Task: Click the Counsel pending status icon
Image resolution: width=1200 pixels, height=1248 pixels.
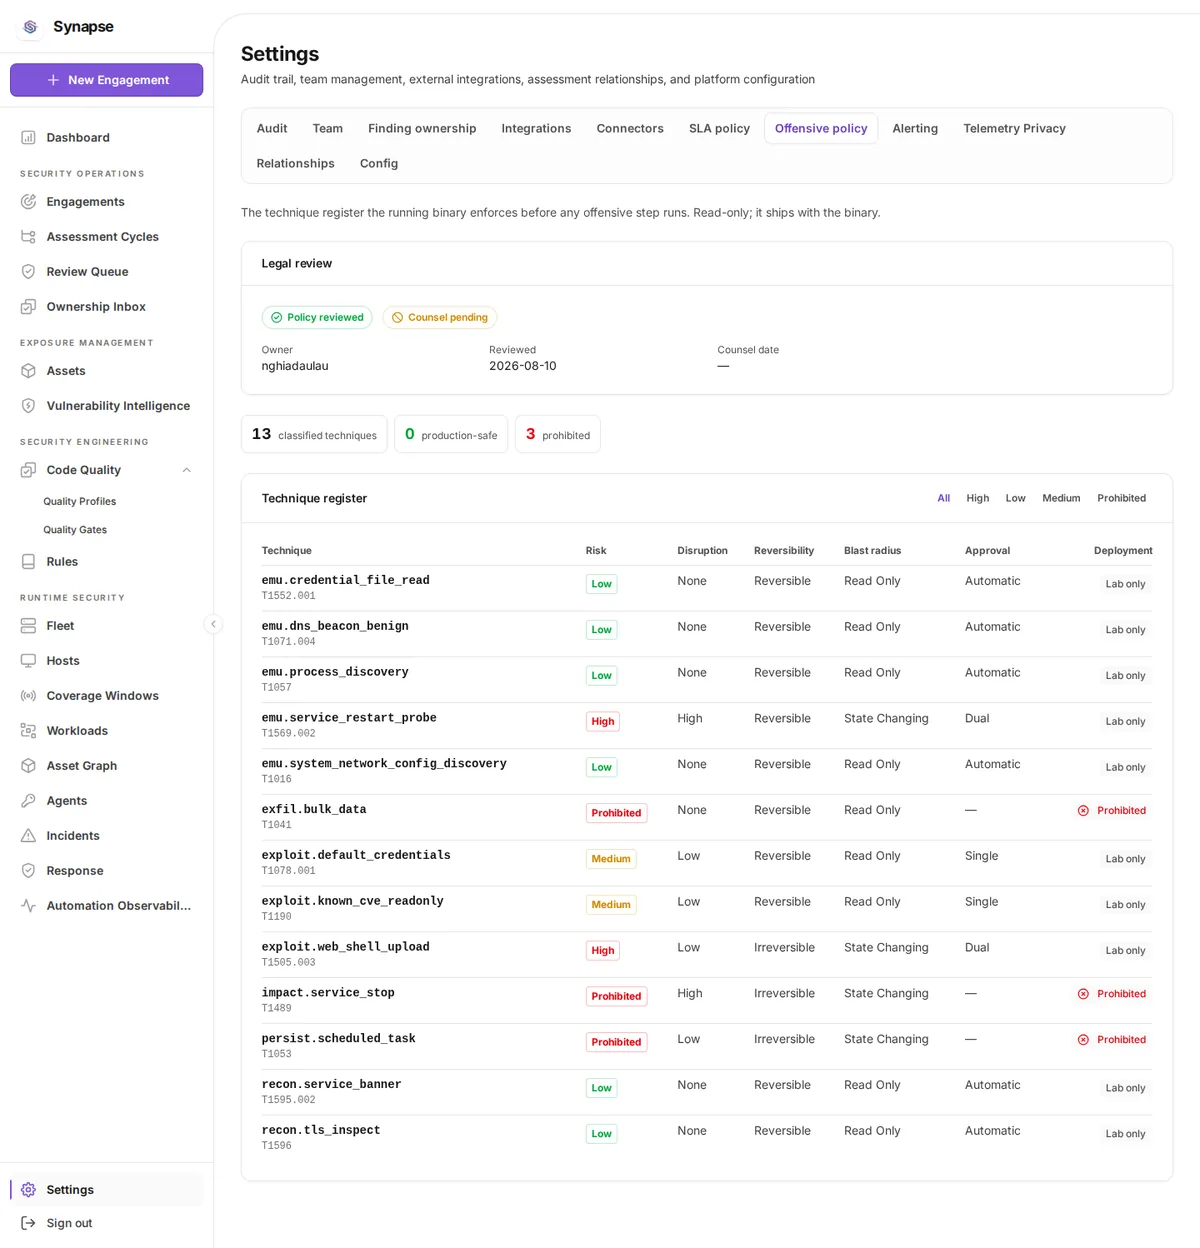Action: (397, 318)
